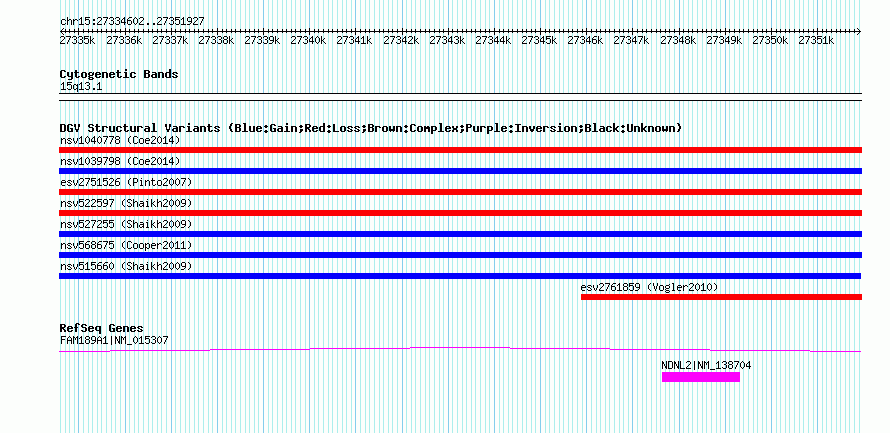Click the blue bar under nsv515660
Image resolution: width=890 pixels, height=433 pixels.
(460, 276)
